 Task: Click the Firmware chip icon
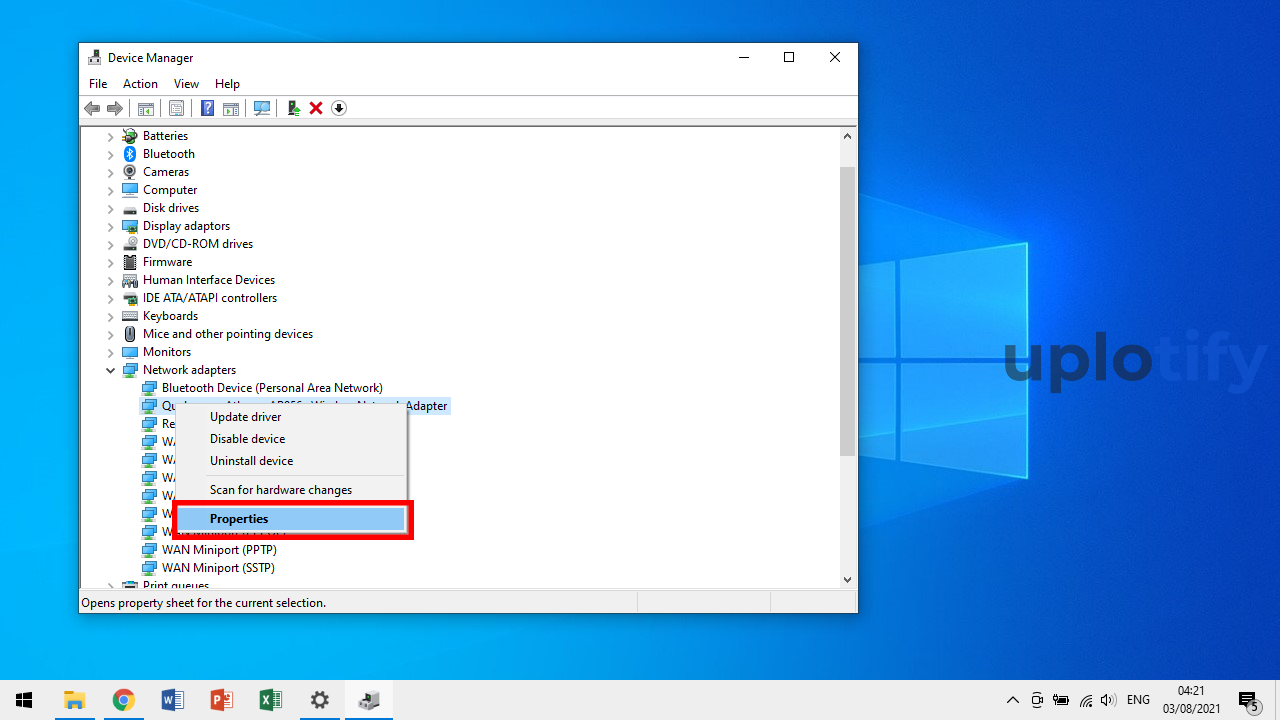130,262
